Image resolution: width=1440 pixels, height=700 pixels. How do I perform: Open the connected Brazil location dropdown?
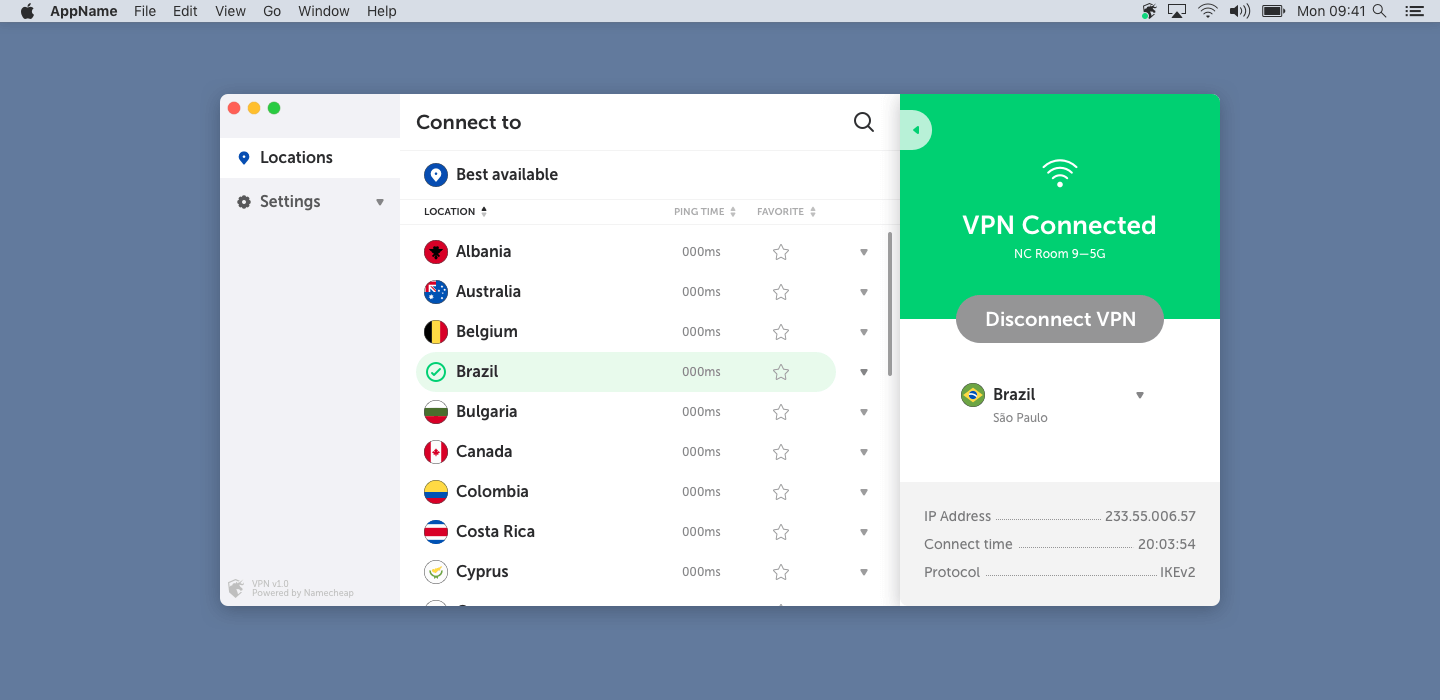click(x=1140, y=395)
